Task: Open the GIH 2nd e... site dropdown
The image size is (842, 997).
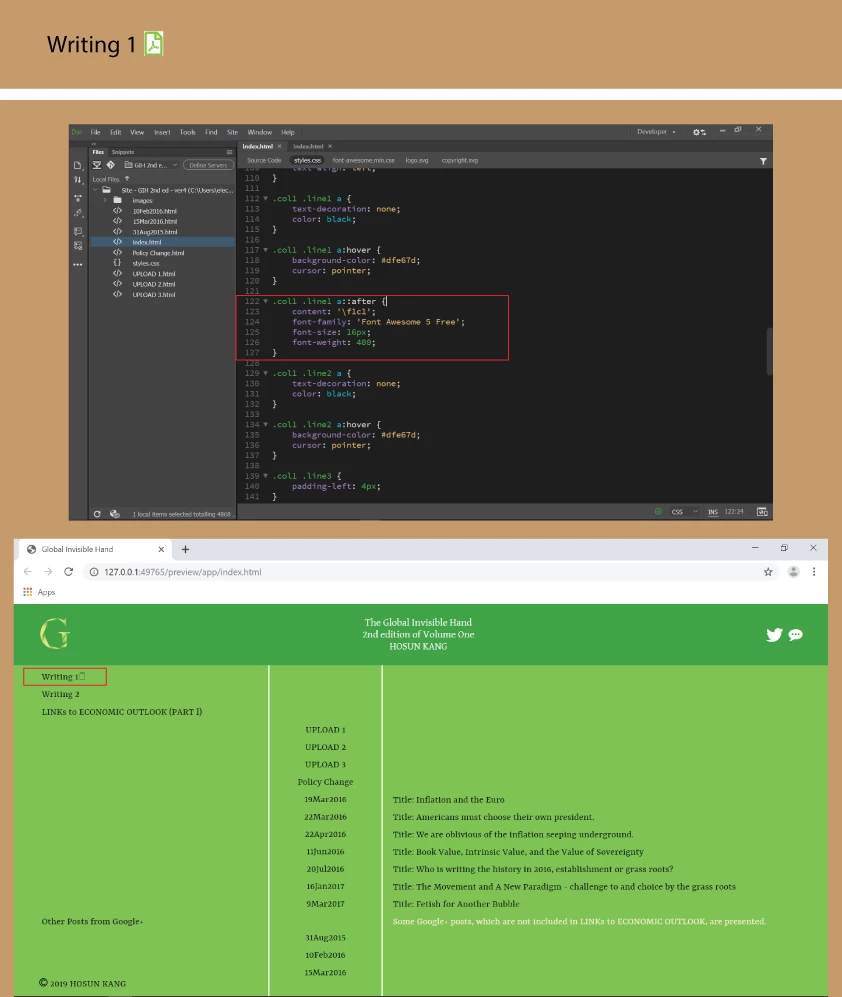Action: (151, 165)
